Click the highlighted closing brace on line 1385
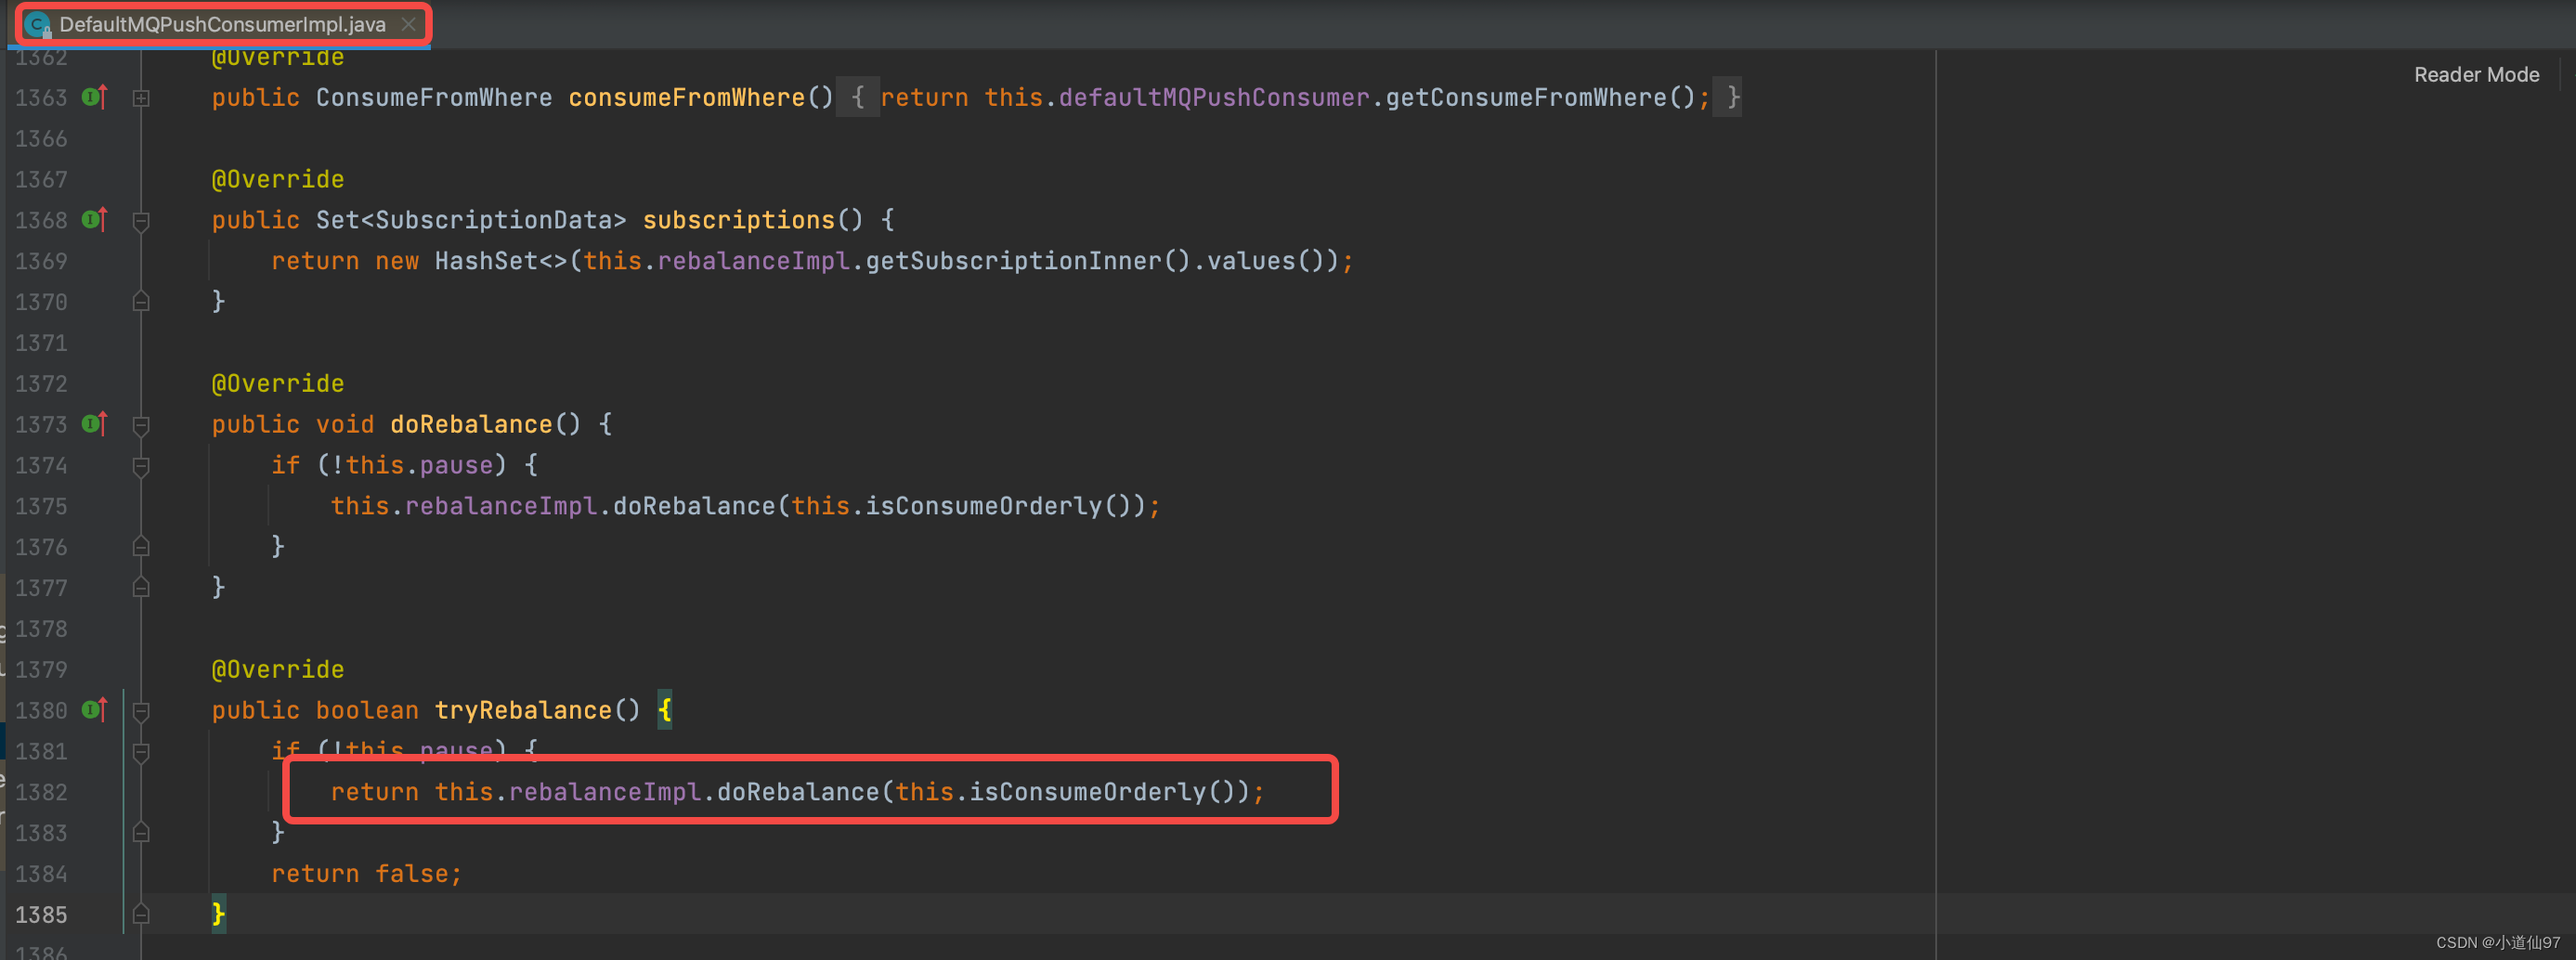Screen dimensions: 2576x960 click(218, 914)
